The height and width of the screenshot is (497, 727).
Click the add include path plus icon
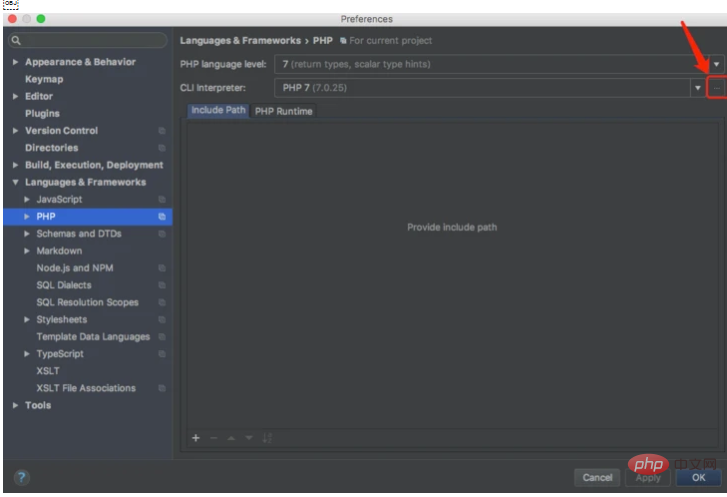196,438
